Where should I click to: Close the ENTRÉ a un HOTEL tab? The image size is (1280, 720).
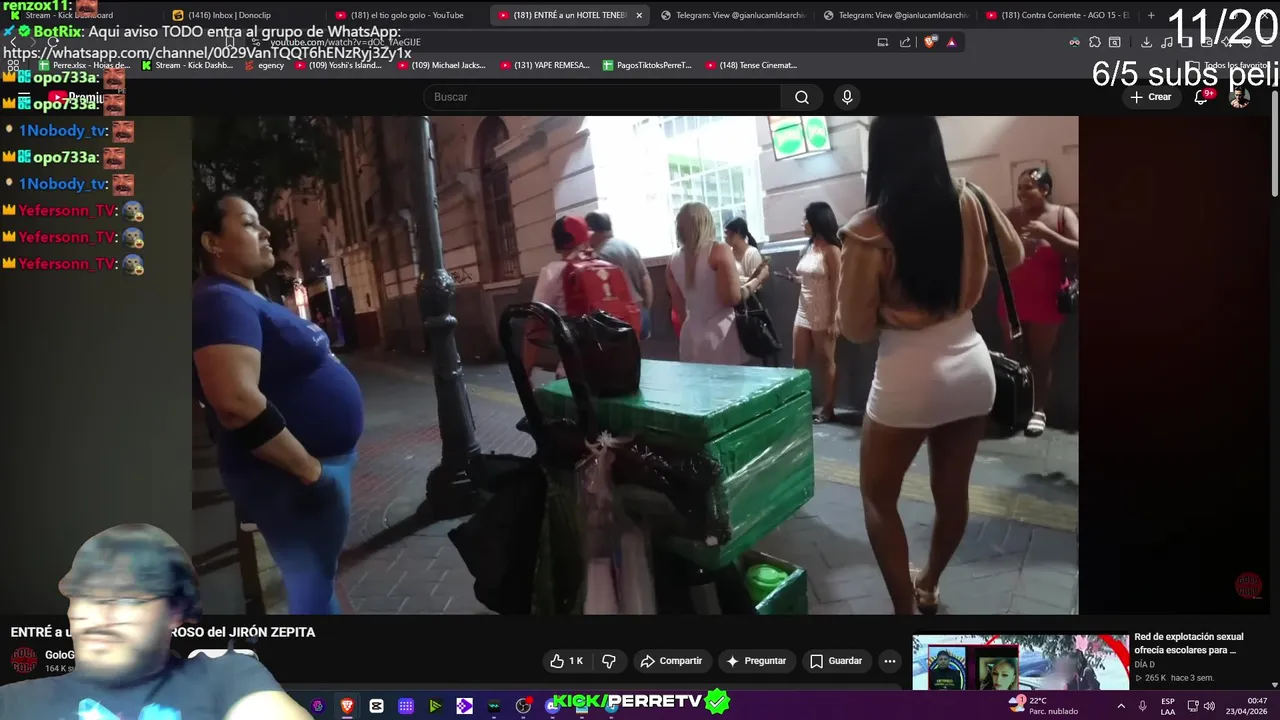pos(639,15)
